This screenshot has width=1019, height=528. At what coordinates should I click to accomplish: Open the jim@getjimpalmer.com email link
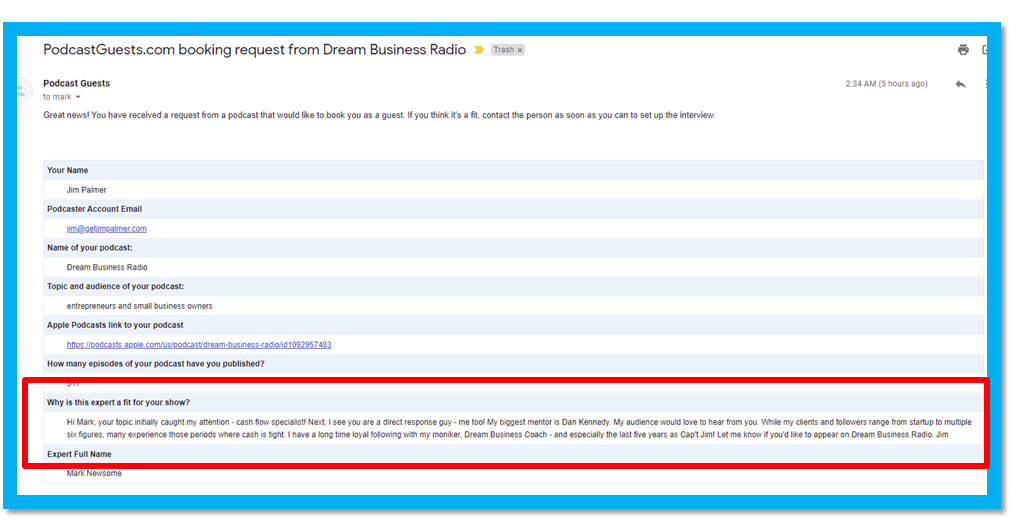pos(107,229)
